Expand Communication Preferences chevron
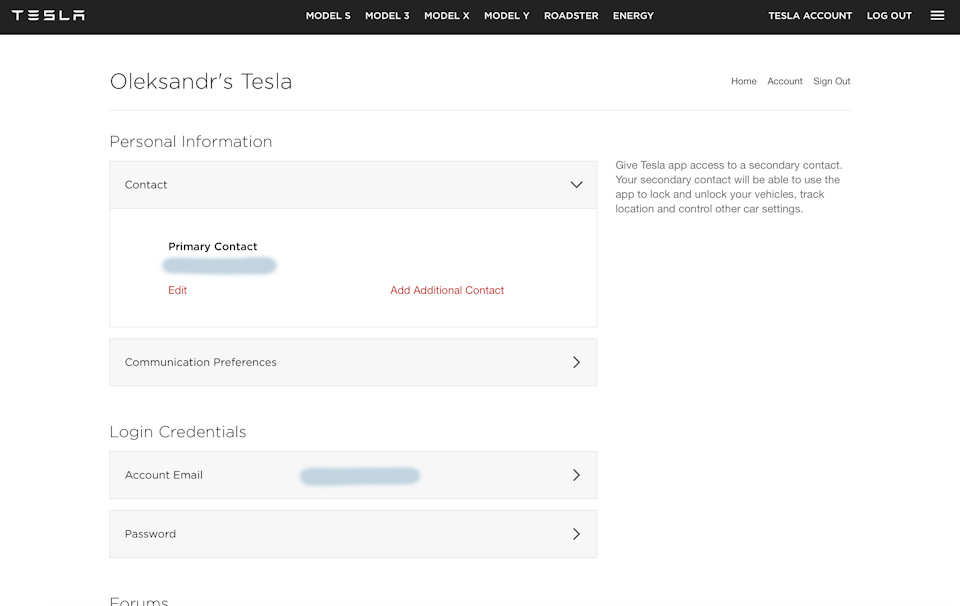Viewport: 960px width, 606px height. point(576,362)
